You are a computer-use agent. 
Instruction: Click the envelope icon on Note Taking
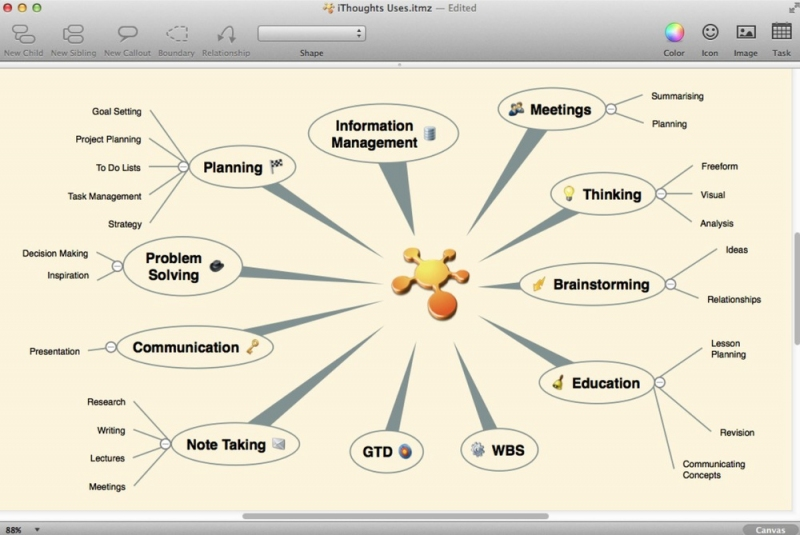point(279,444)
